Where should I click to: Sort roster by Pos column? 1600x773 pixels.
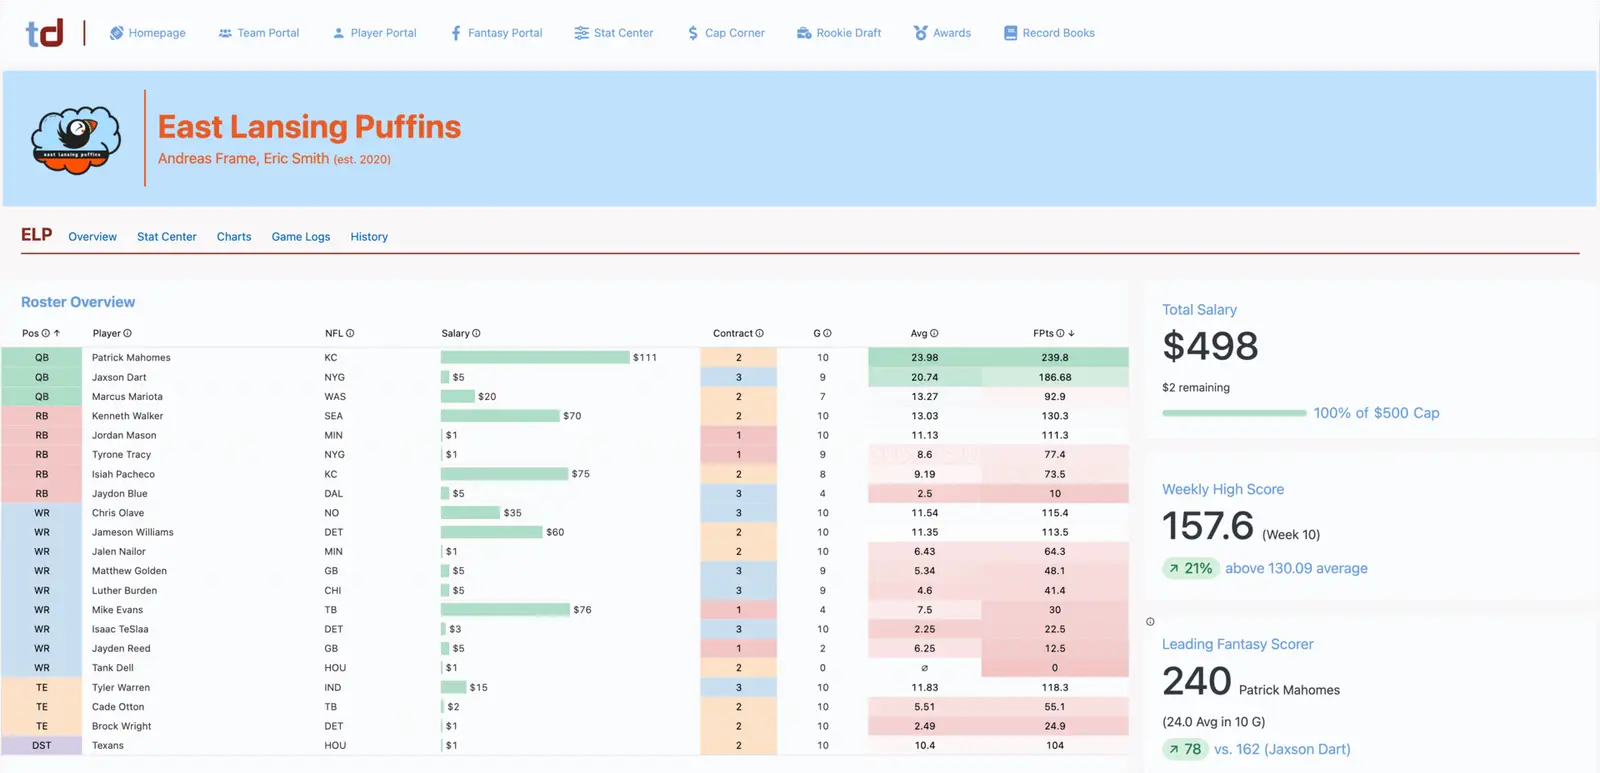pos(30,333)
